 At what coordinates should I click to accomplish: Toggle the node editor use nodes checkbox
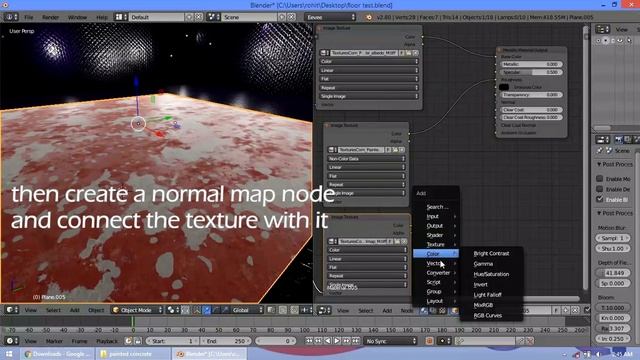point(587,311)
